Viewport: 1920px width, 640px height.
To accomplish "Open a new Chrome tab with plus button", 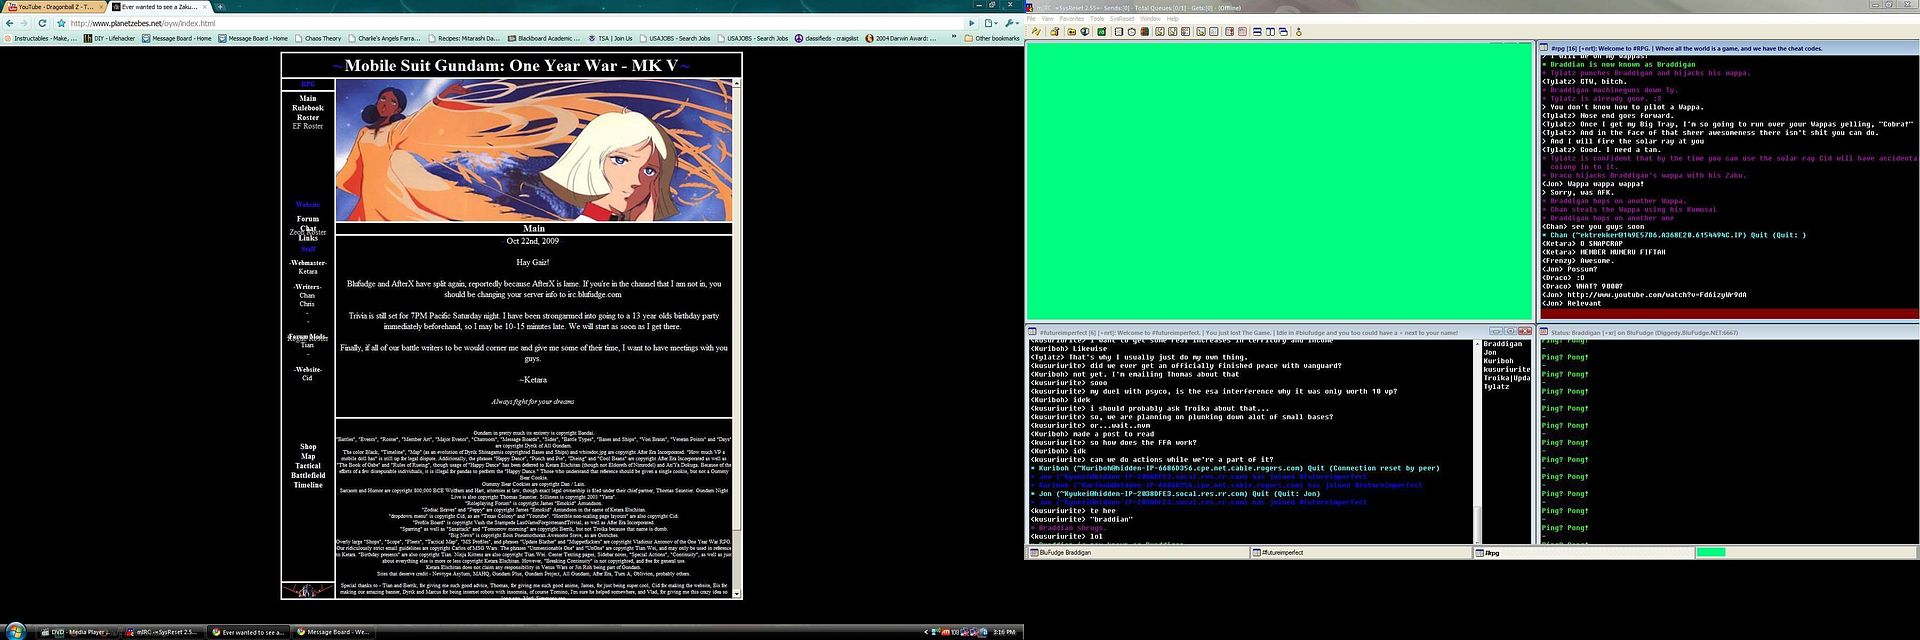I will coord(218,7).
